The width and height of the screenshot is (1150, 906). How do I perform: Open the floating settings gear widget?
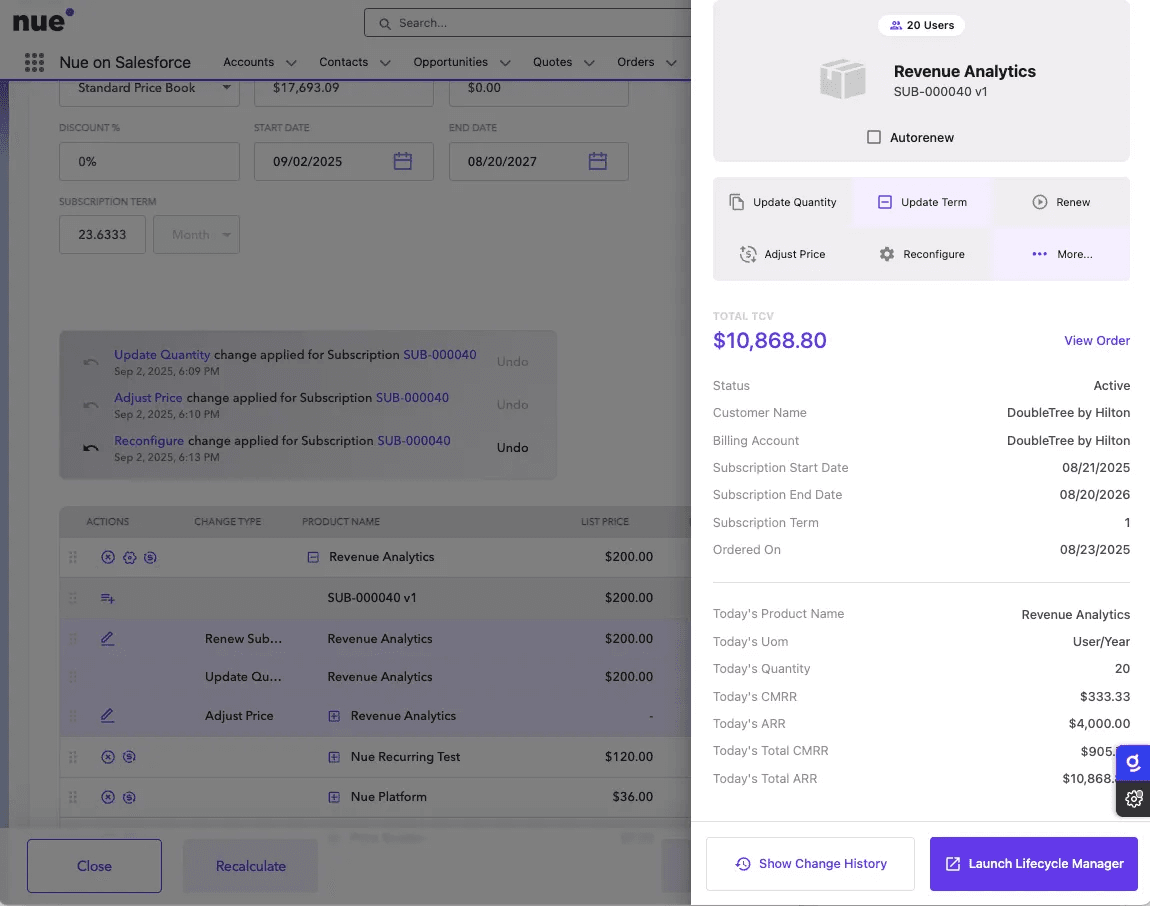pyautogui.click(x=1134, y=798)
